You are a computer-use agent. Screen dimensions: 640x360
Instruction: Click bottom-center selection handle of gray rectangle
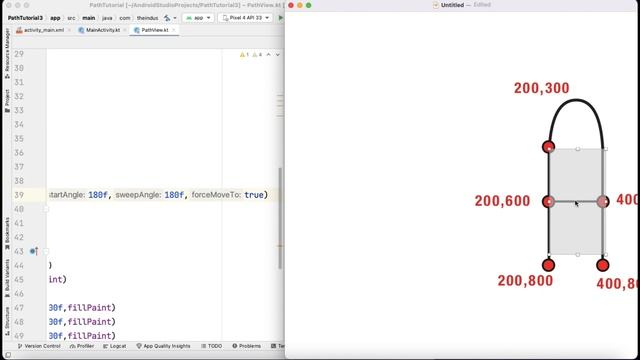pos(578,255)
